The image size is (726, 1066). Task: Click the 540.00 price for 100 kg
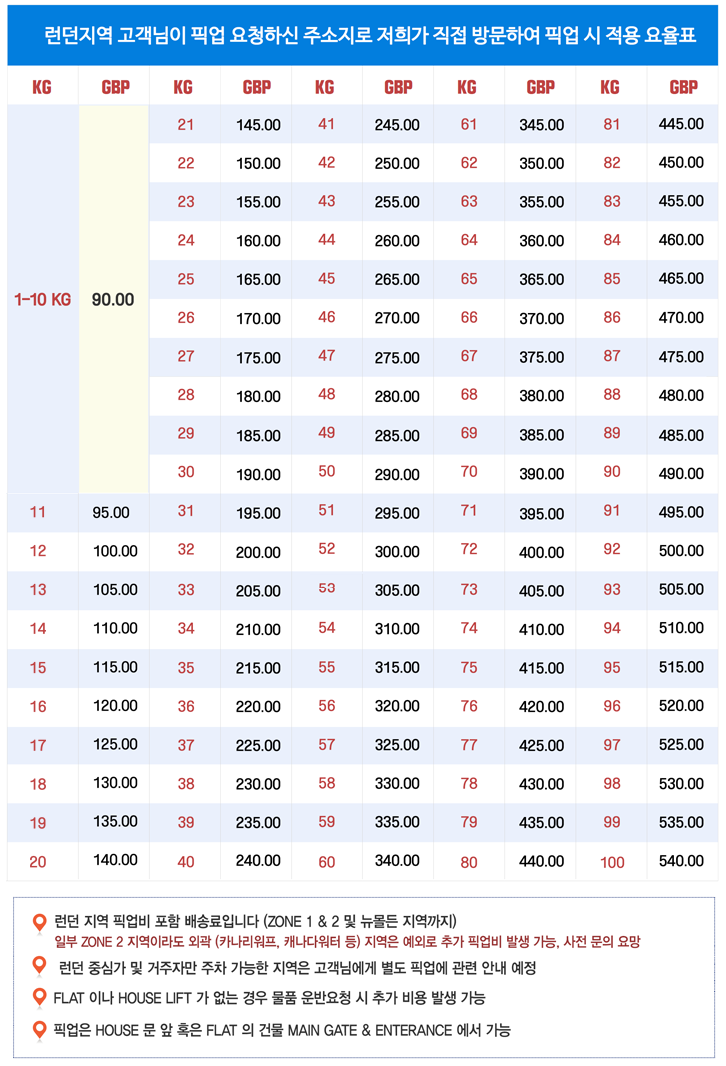point(681,861)
